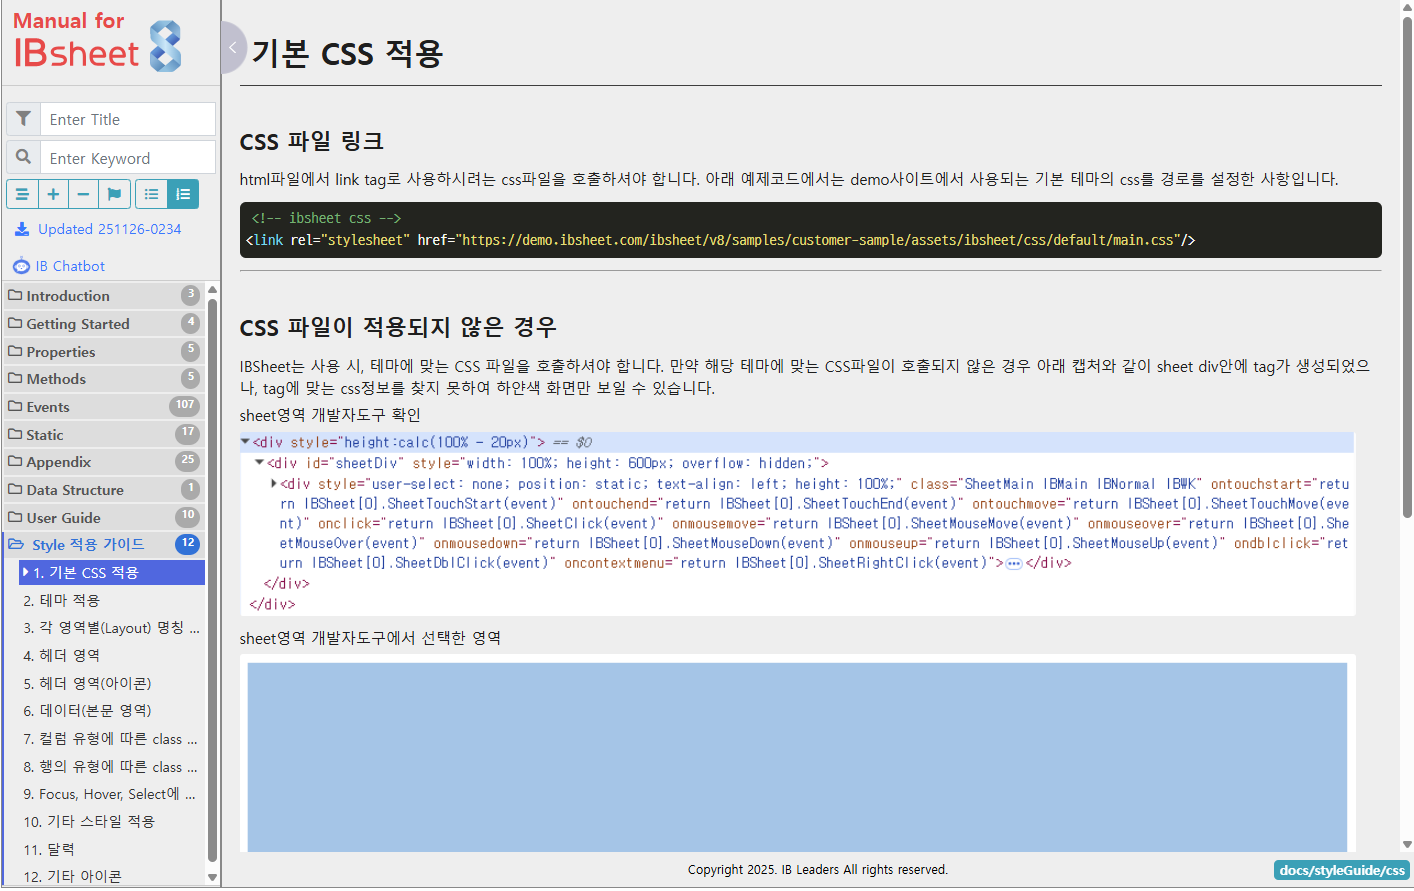Switch to bulleted list view
Viewport: 1414px width, 891px height.
coord(151,194)
